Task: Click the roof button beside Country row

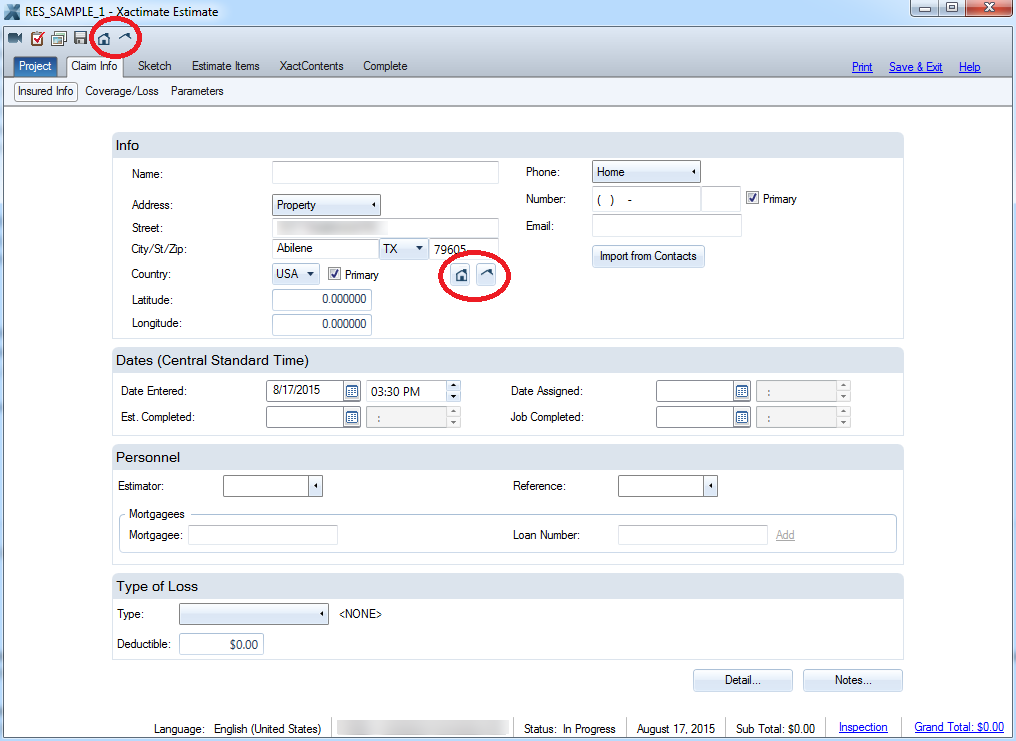Action: (487, 275)
